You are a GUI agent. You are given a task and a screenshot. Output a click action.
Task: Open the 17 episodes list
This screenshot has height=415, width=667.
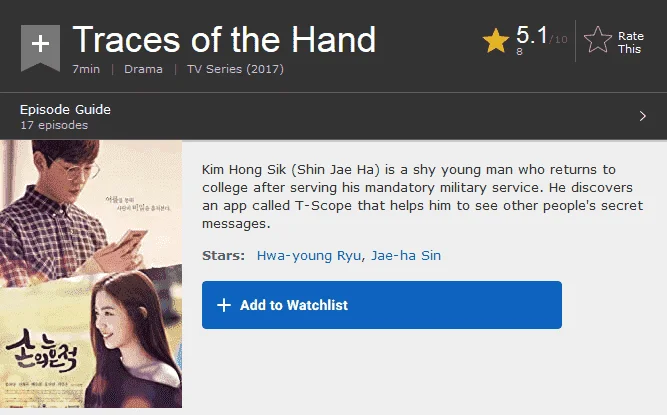54,125
